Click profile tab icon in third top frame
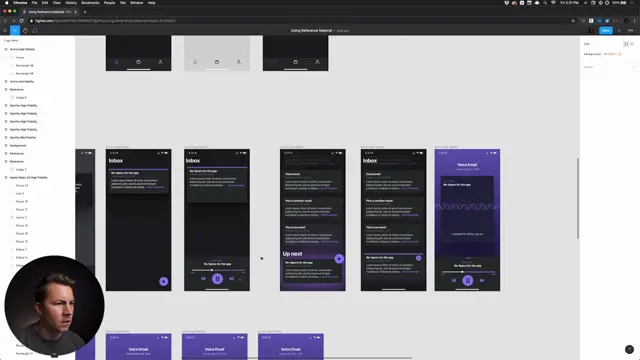This screenshot has height=360, width=640. [317, 62]
